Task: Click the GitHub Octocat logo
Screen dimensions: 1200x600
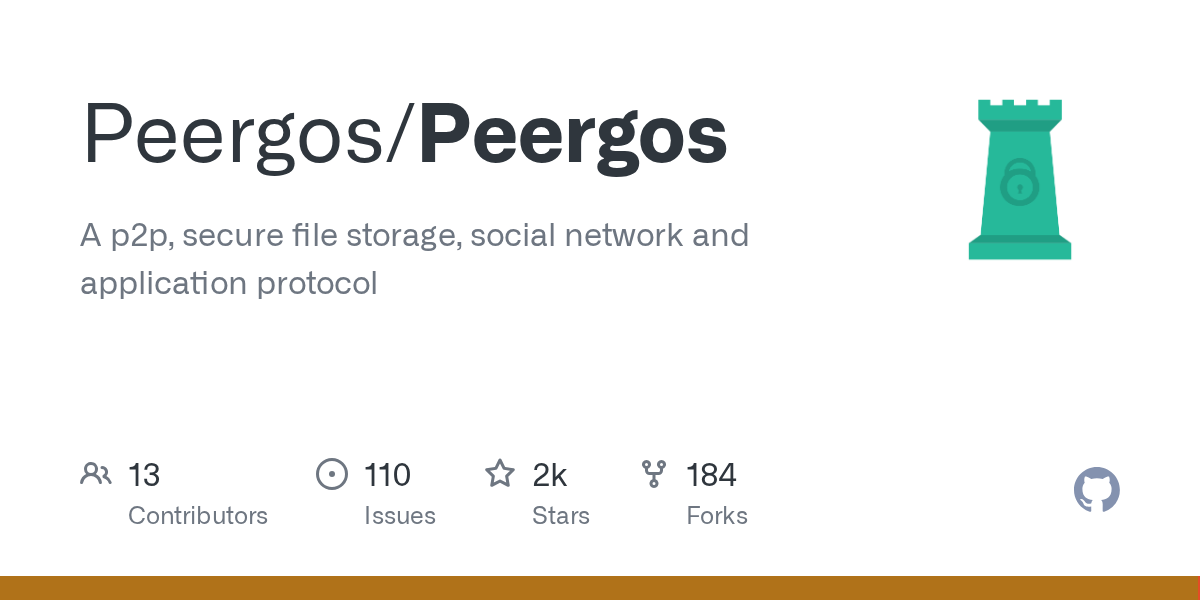Action: pos(1096,490)
